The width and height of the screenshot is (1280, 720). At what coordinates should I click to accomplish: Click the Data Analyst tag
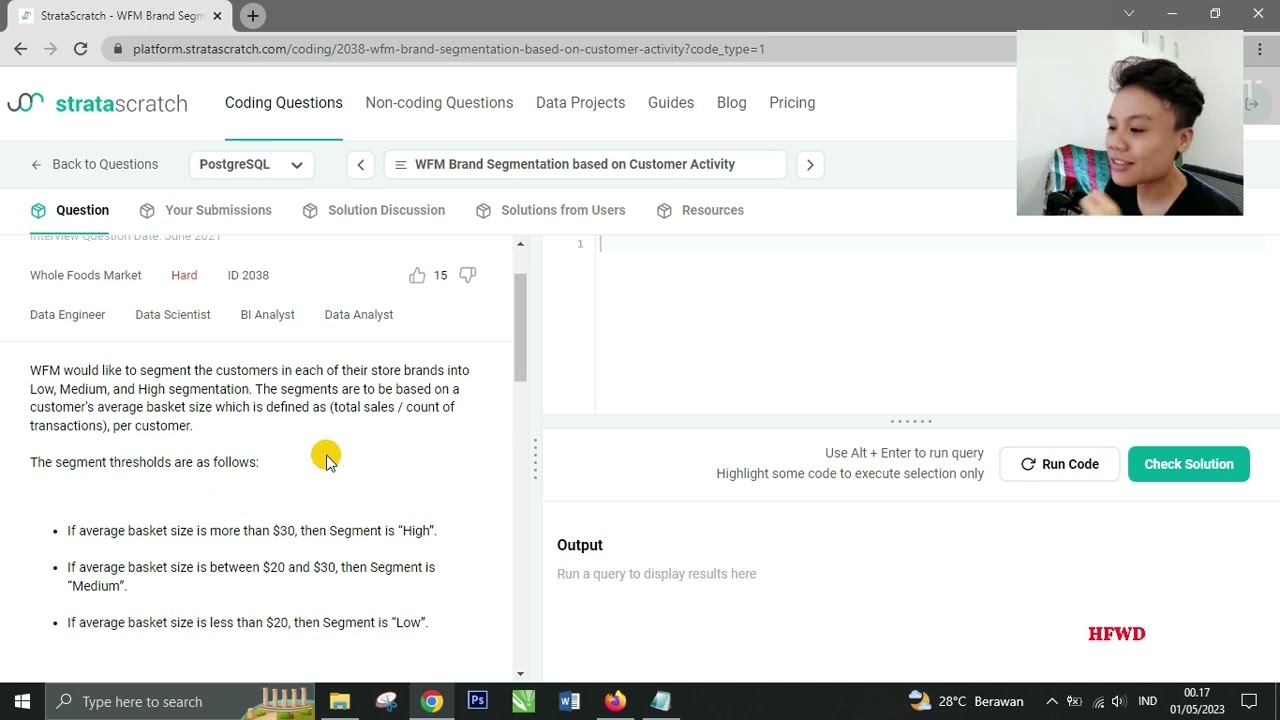359,315
